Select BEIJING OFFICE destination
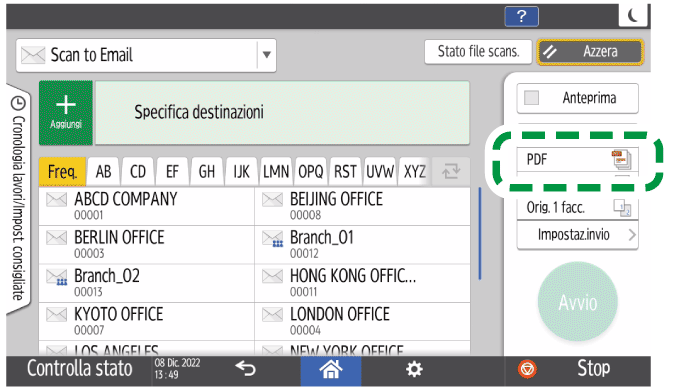Viewport: 675px width, 388px height. tap(362, 206)
